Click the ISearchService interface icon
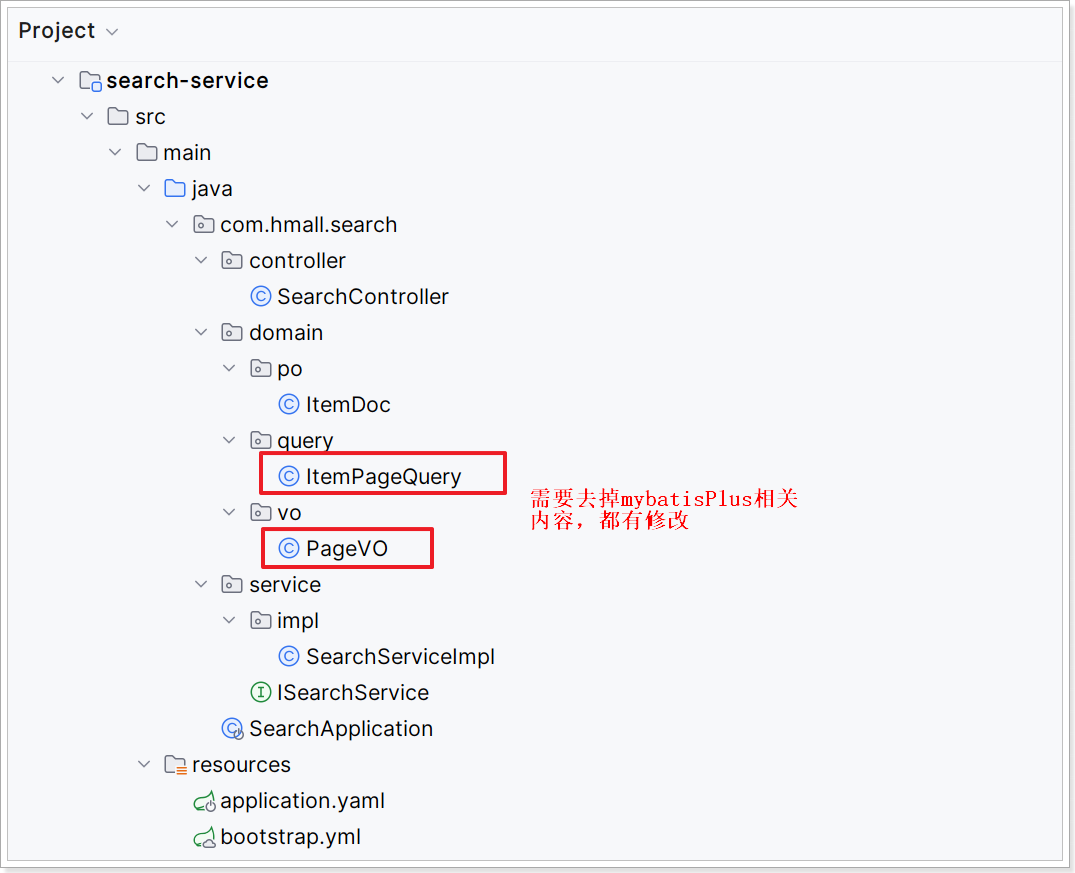 (x=260, y=693)
